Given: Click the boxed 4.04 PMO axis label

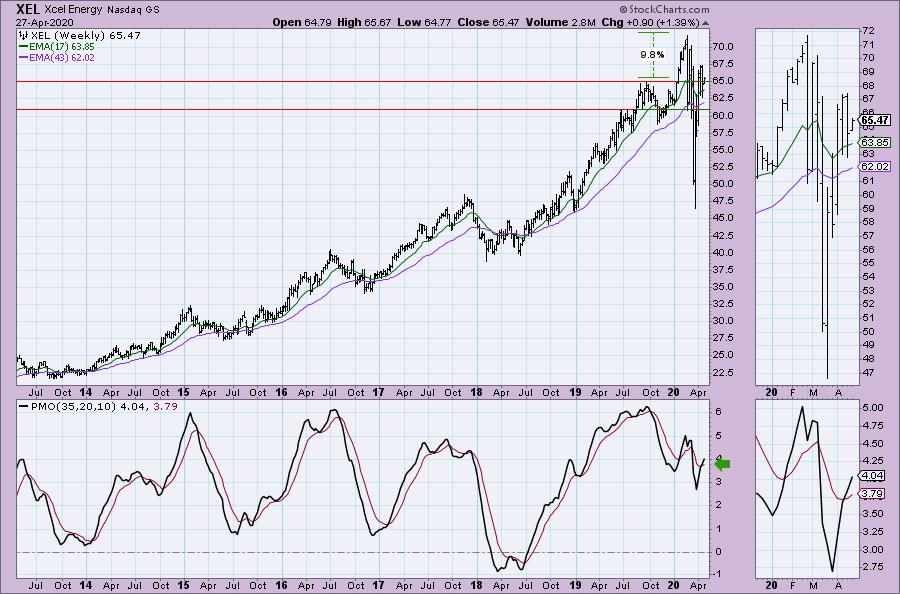Looking at the screenshot, I should (x=873, y=475).
